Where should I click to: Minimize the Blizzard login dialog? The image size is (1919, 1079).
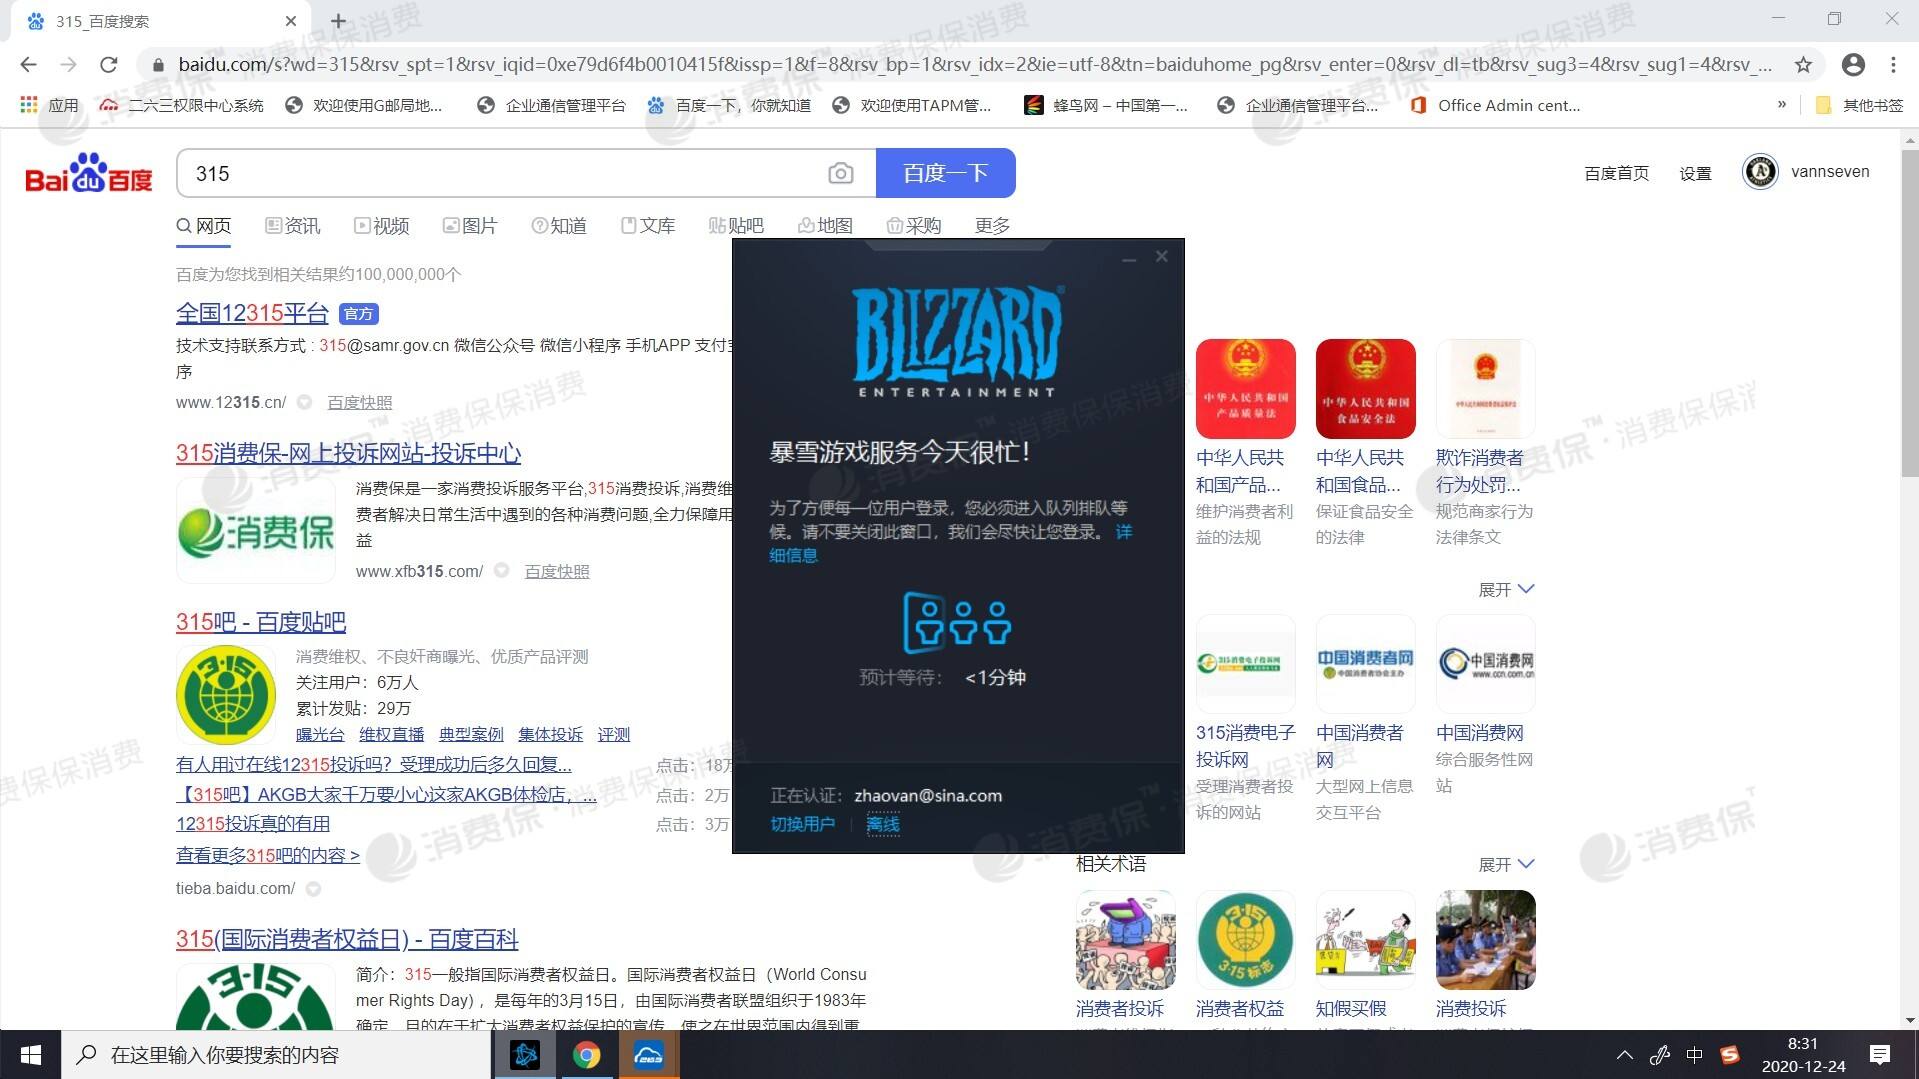(x=1129, y=258)
